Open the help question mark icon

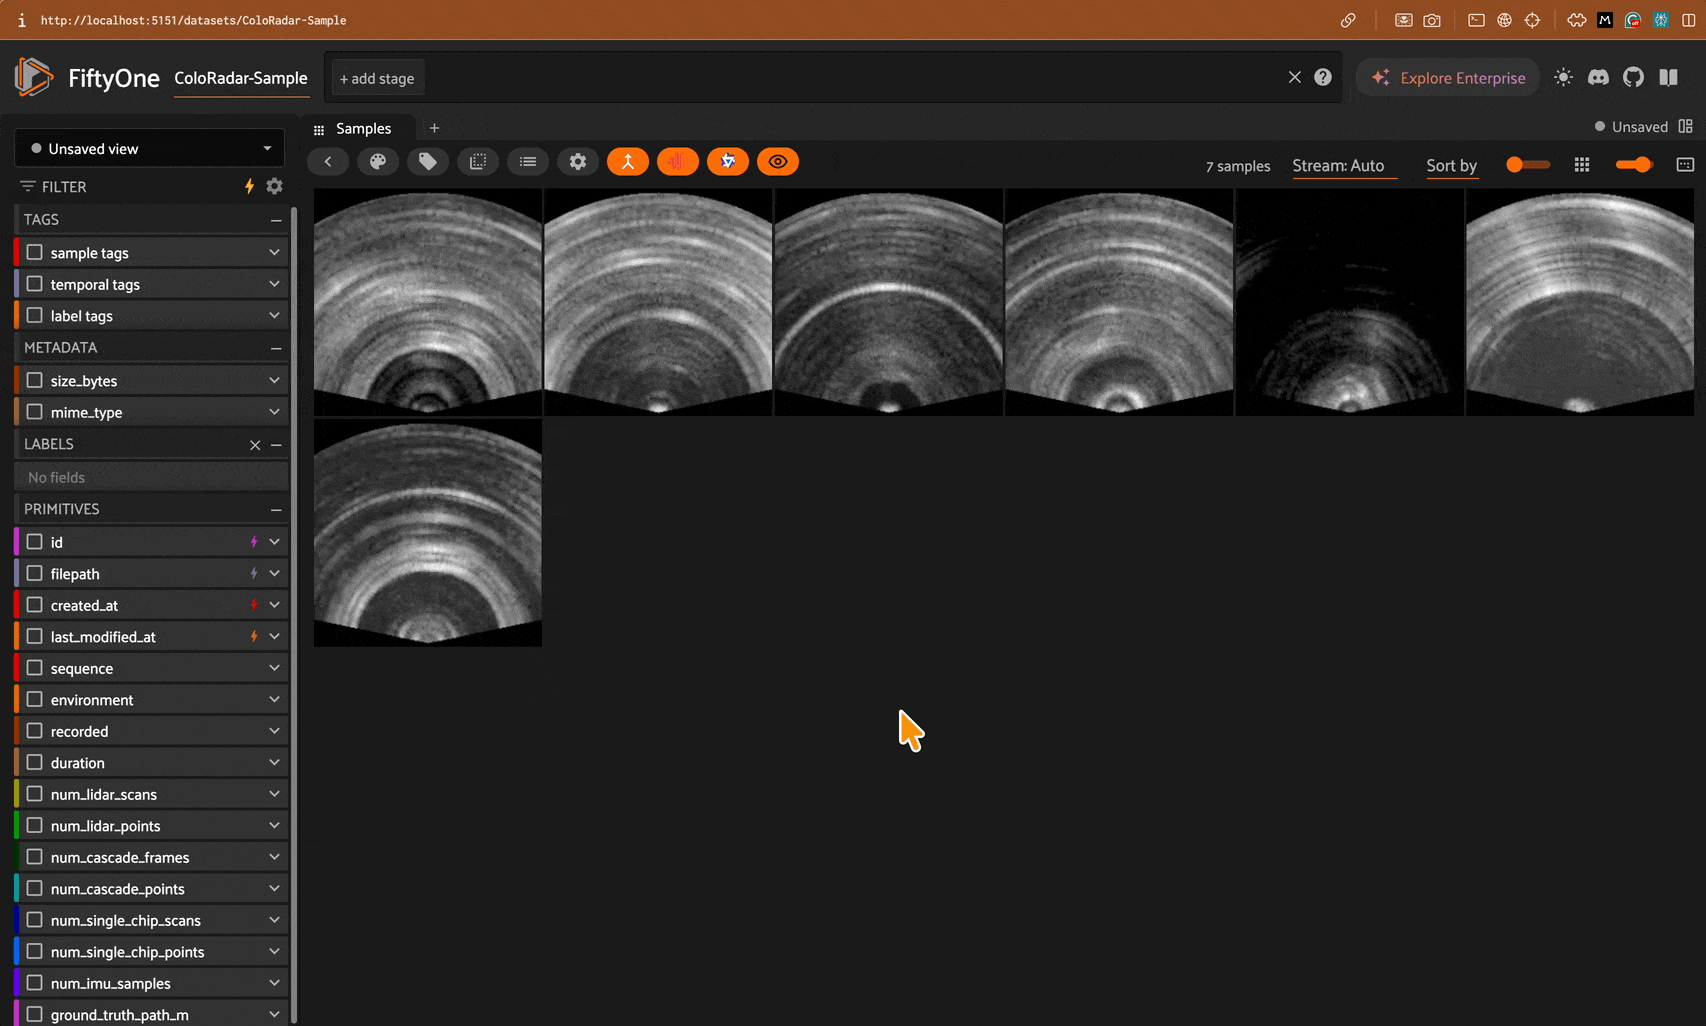(x=1323, y=77)
